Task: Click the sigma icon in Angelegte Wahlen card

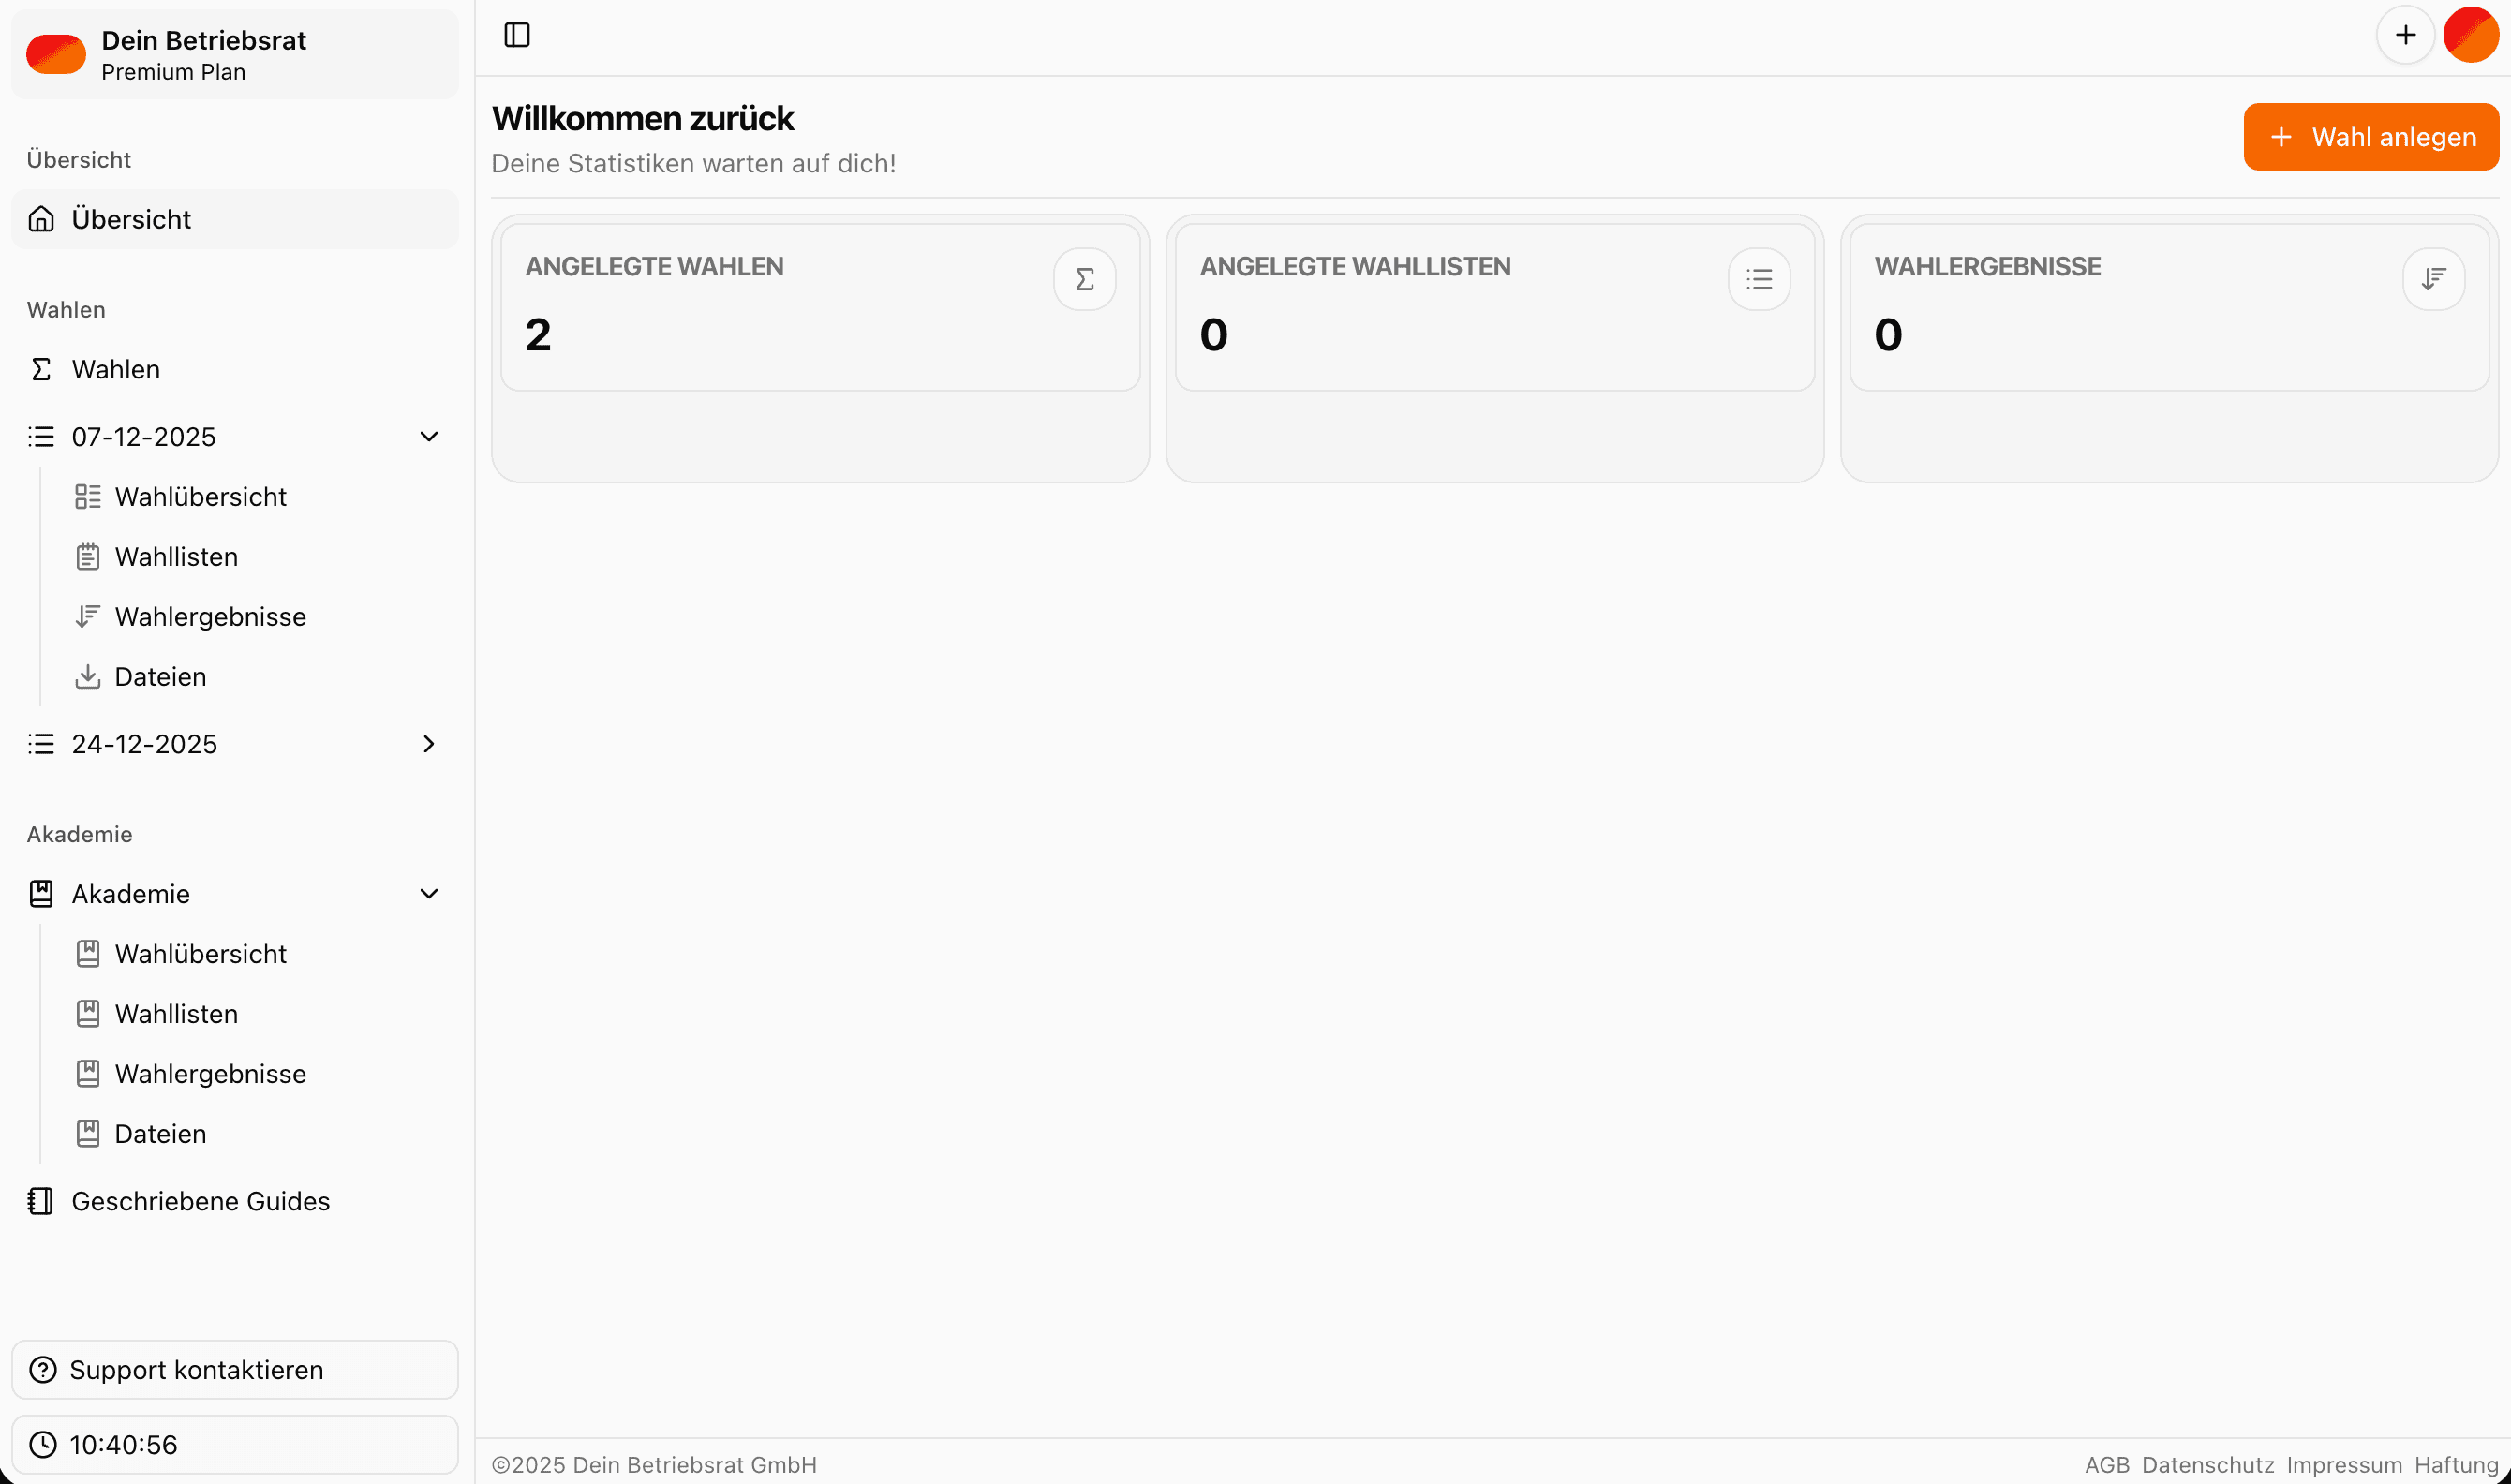Action: (x=1084, y=279)
